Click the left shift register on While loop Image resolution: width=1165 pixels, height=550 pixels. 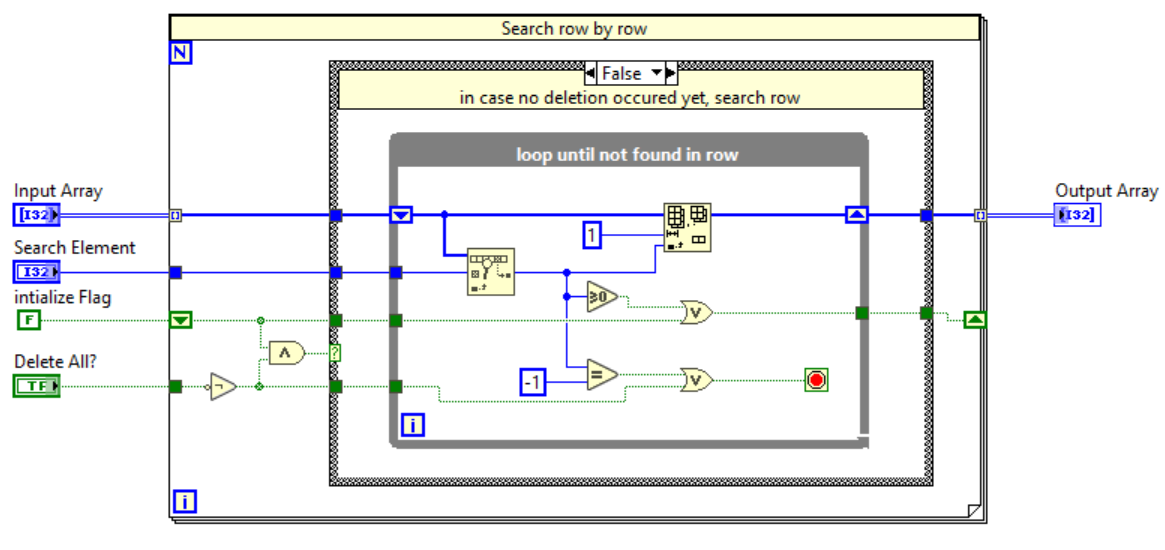[x=400, y=216]
